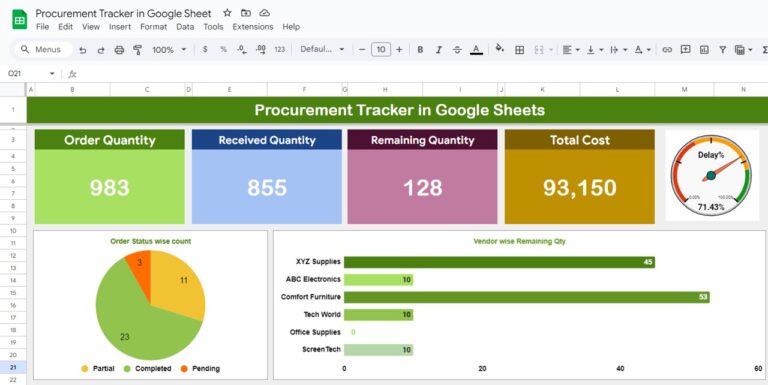768x385 pixels.
Task: Open the Edit menu
Action: pyautogui.click(x=65, y=27)
